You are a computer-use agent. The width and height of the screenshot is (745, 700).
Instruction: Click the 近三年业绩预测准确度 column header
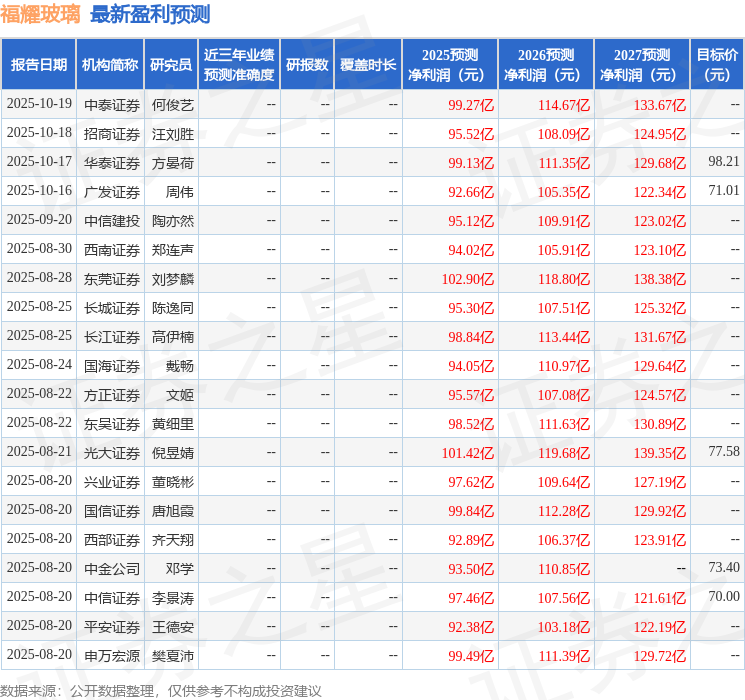[238, 64]
